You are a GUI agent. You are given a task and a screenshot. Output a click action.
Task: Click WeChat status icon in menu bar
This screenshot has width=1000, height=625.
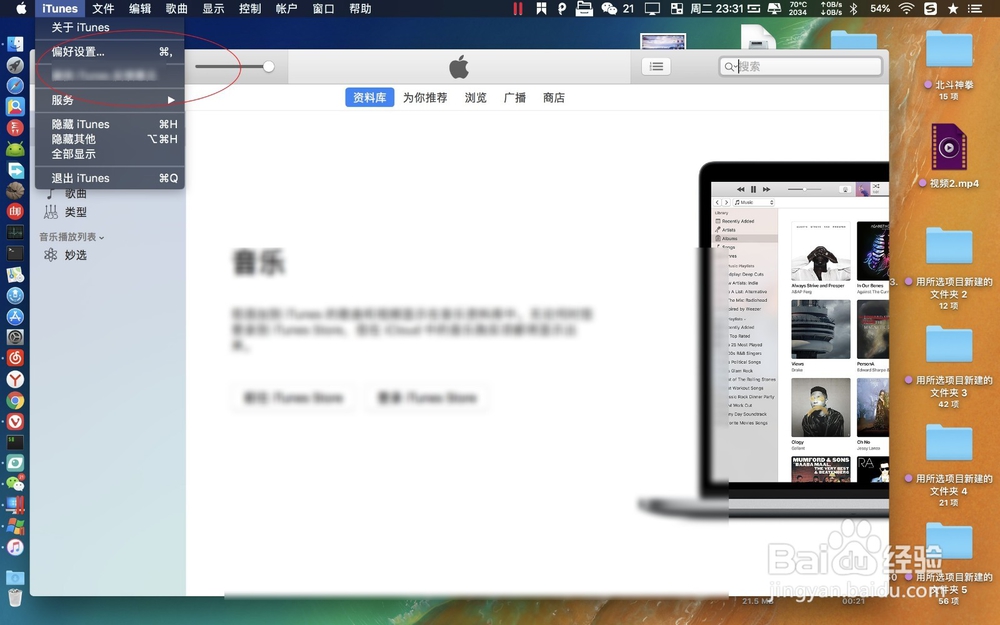tap(609, 8)
